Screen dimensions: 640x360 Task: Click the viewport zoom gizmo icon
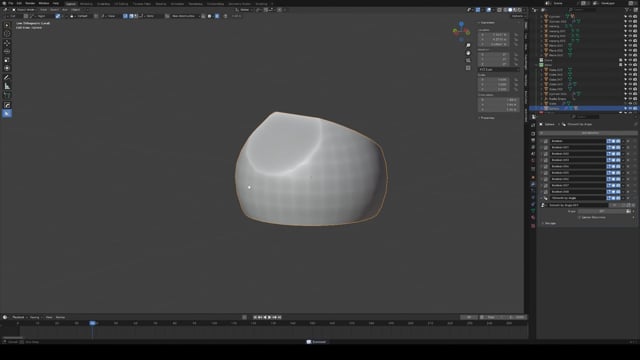[468, 45]
